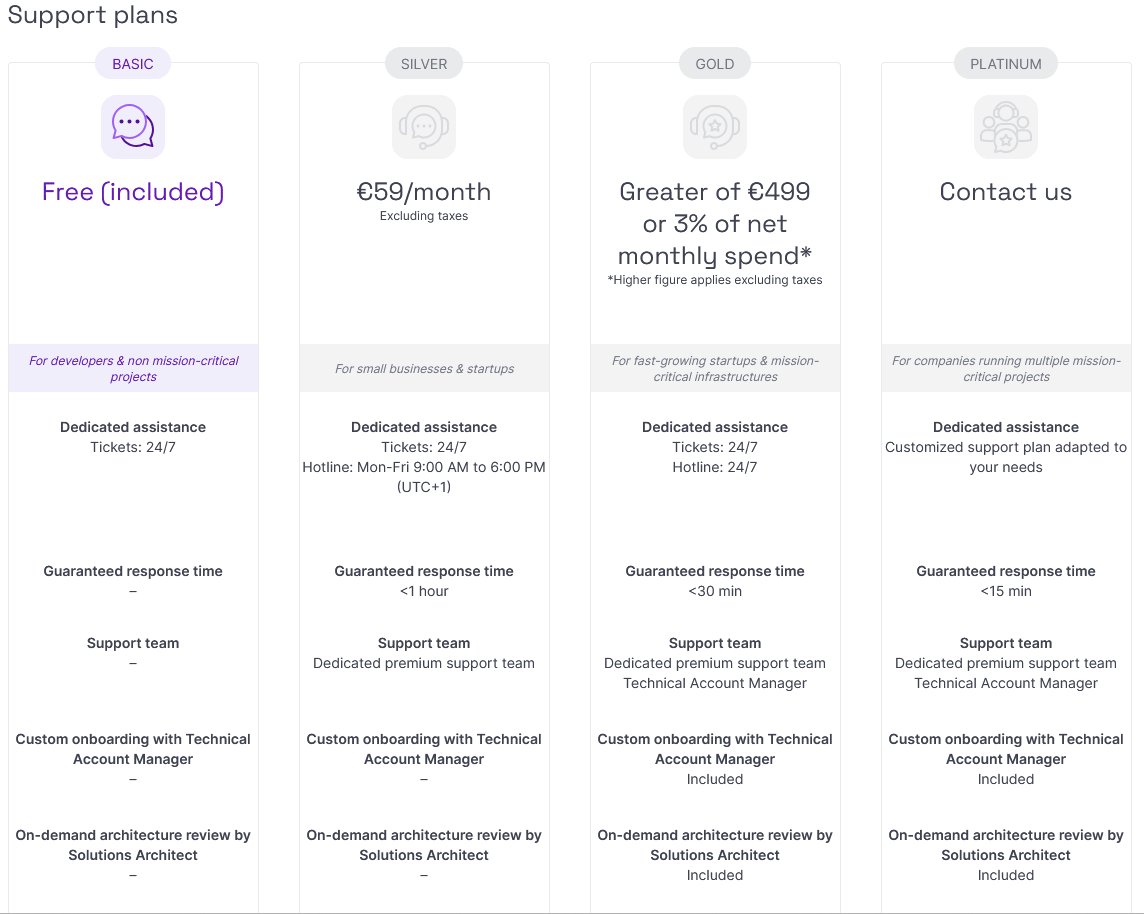Click the developers & non mission-critical projects banner
The image size is (1144, 914).
click(134, 368)
